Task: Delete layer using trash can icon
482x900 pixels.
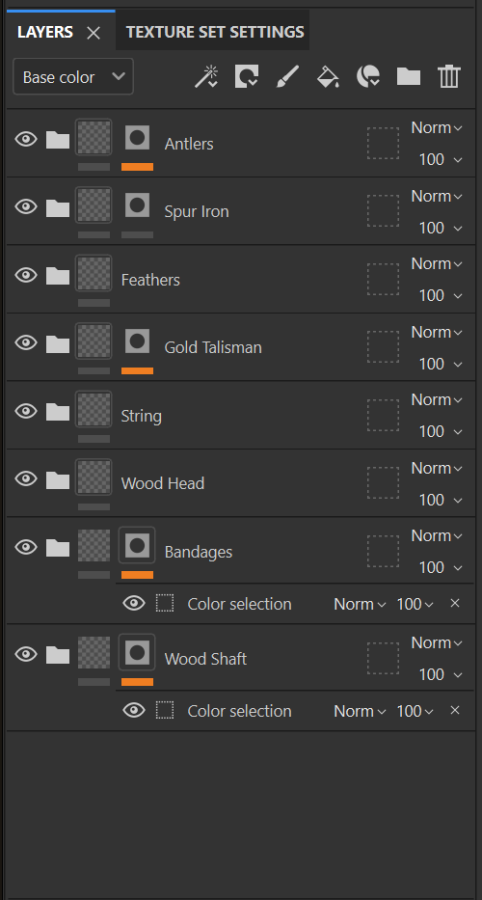Action: (x=449, y=76)
